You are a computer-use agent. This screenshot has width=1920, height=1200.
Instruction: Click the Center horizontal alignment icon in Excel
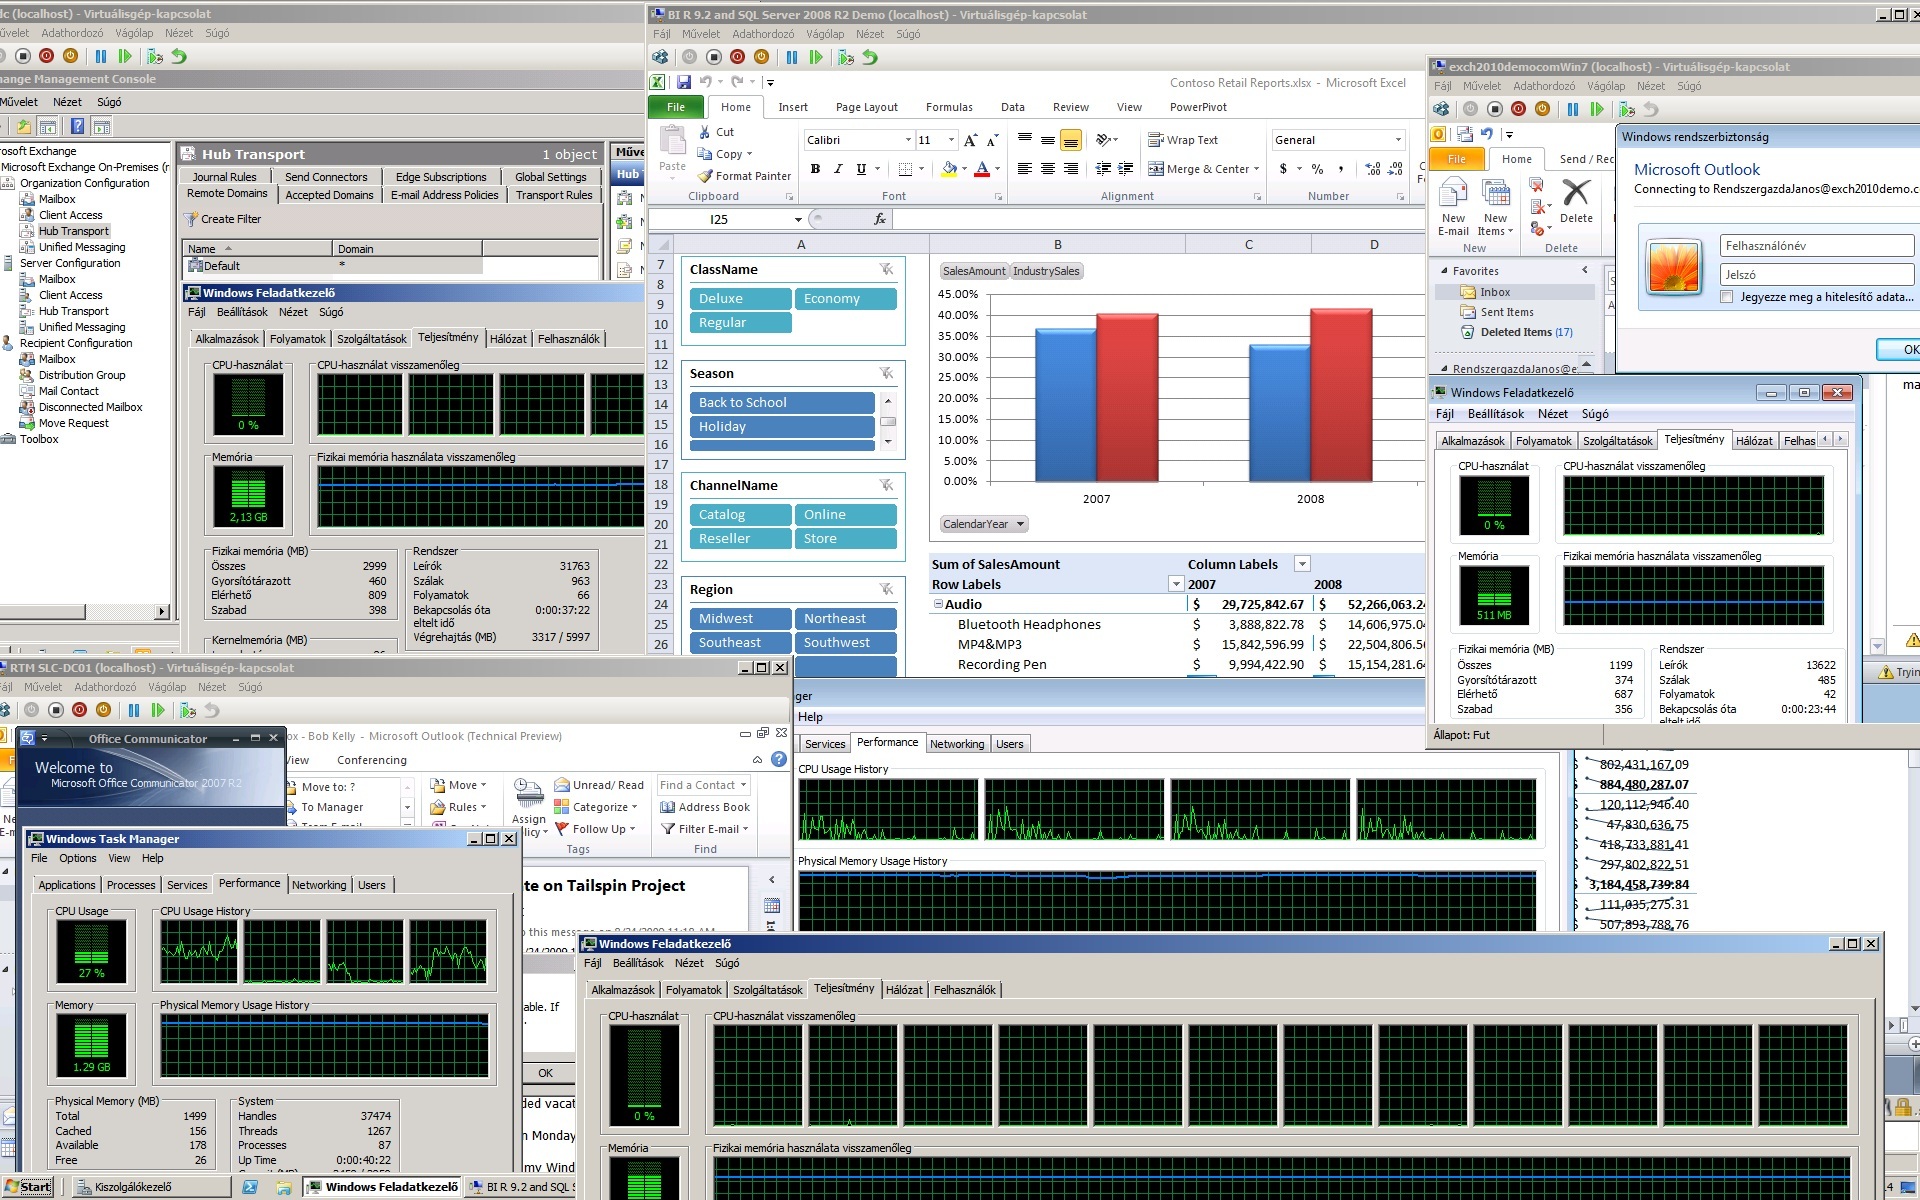pyautogui.click(x=1047, y=169)
